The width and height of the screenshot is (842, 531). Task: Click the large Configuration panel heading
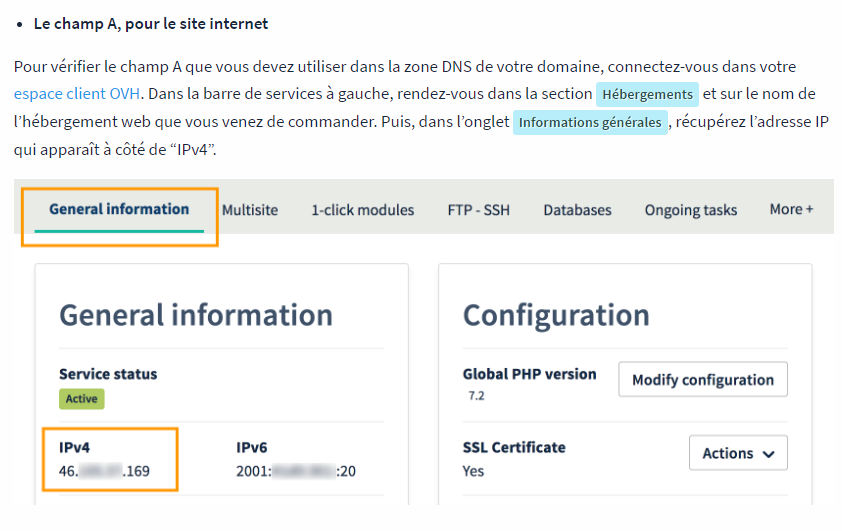[x=555, y=315]
